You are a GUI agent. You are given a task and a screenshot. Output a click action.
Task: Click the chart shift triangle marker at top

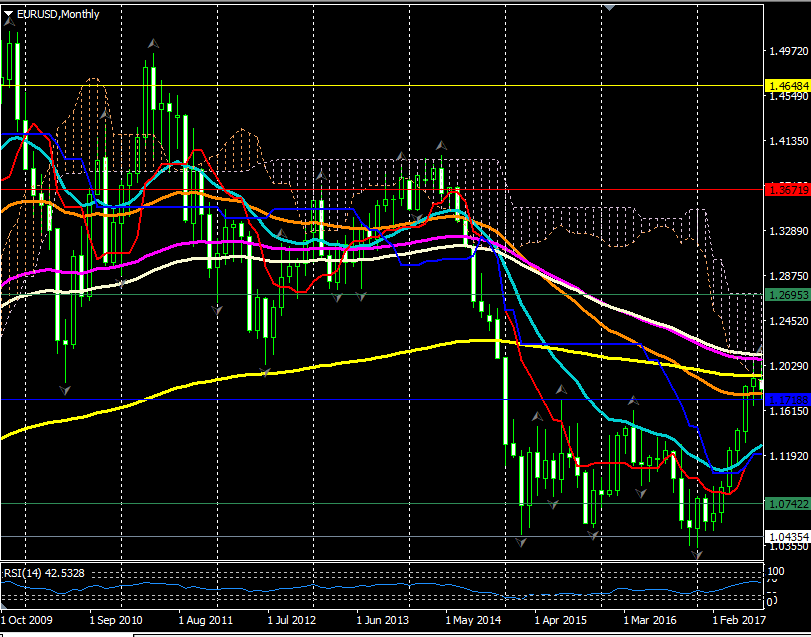point(607,7)
